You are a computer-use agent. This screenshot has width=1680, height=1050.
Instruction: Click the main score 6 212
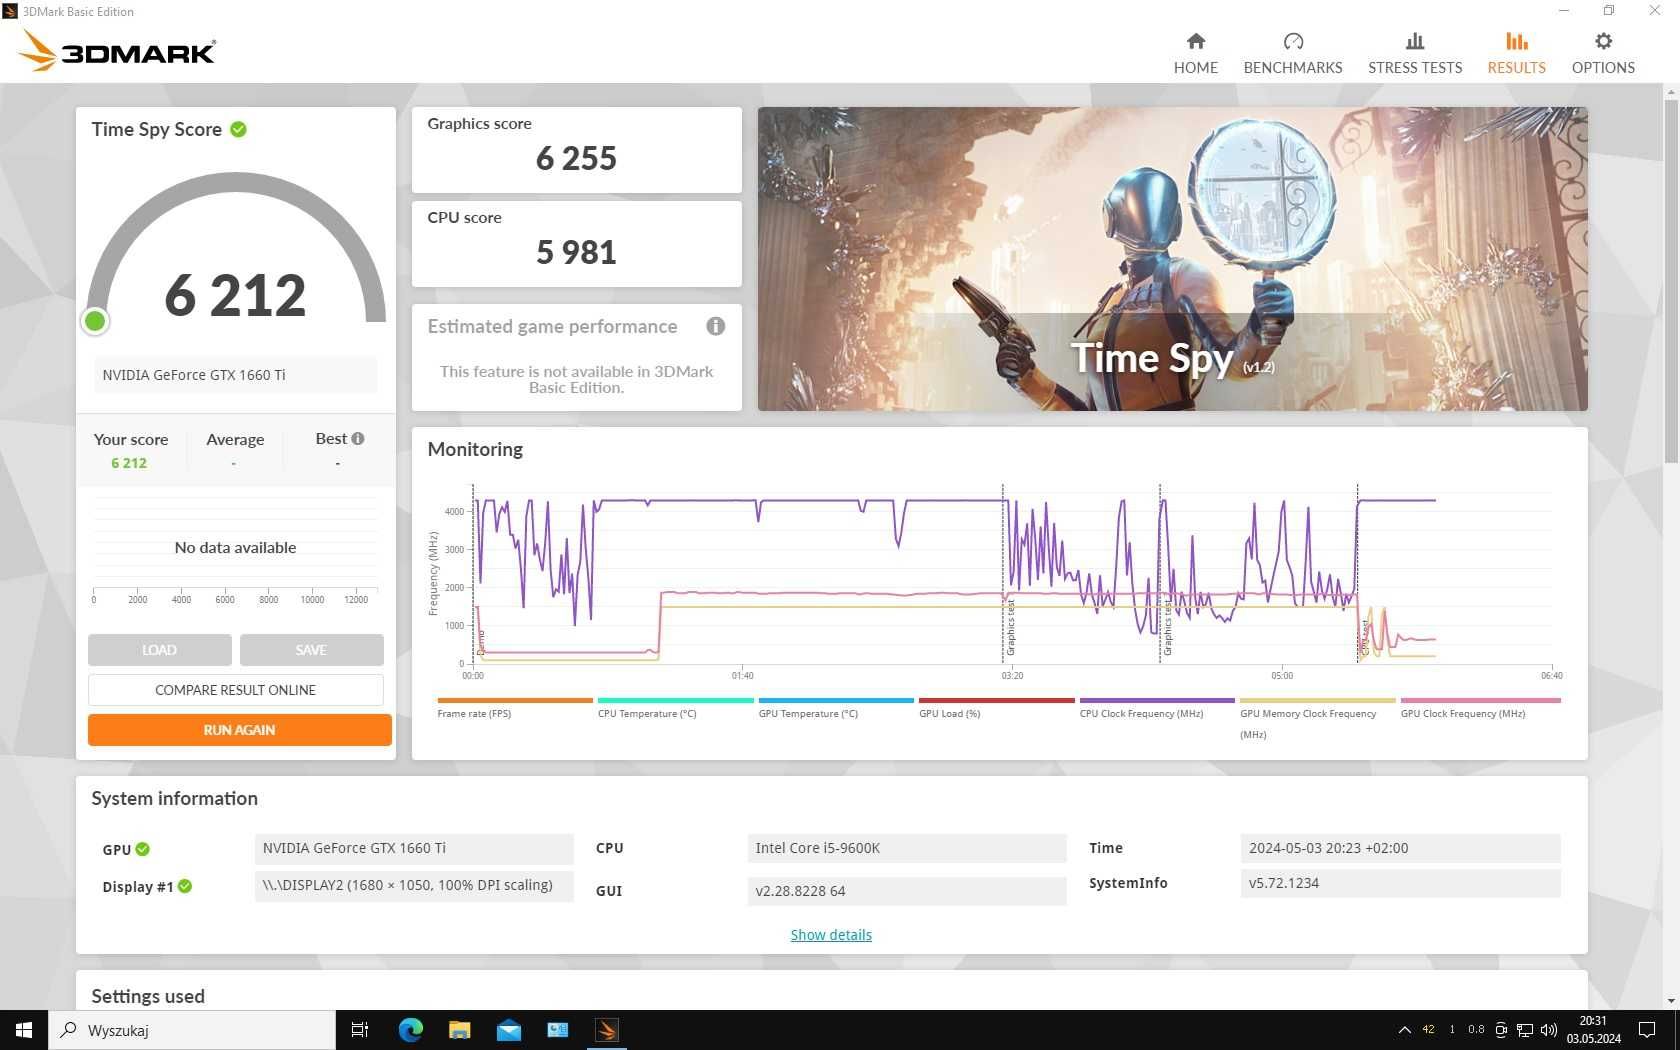tap(235, 296)
